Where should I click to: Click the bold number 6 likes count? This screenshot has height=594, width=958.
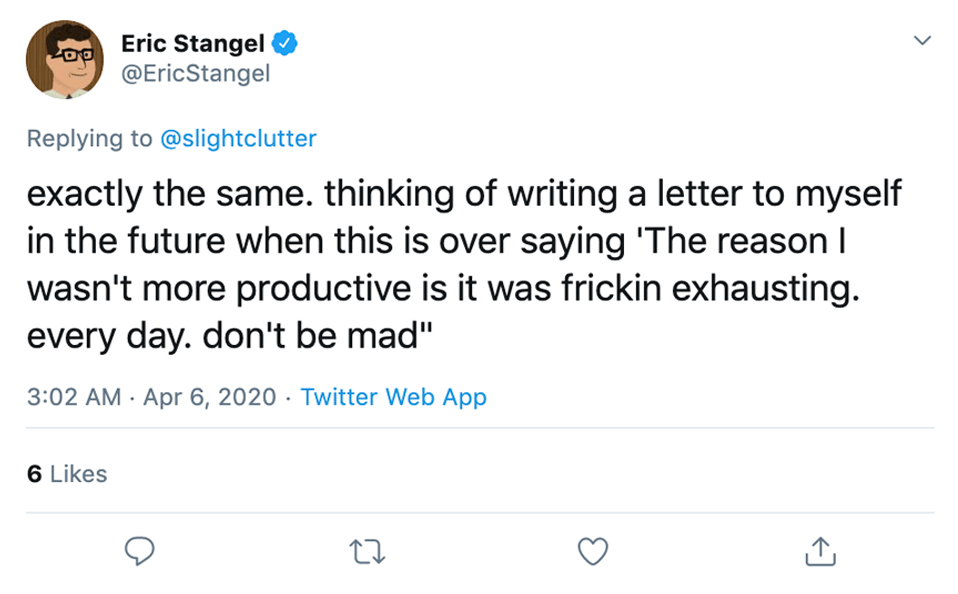pyautogui.click(x=34, y=474)
